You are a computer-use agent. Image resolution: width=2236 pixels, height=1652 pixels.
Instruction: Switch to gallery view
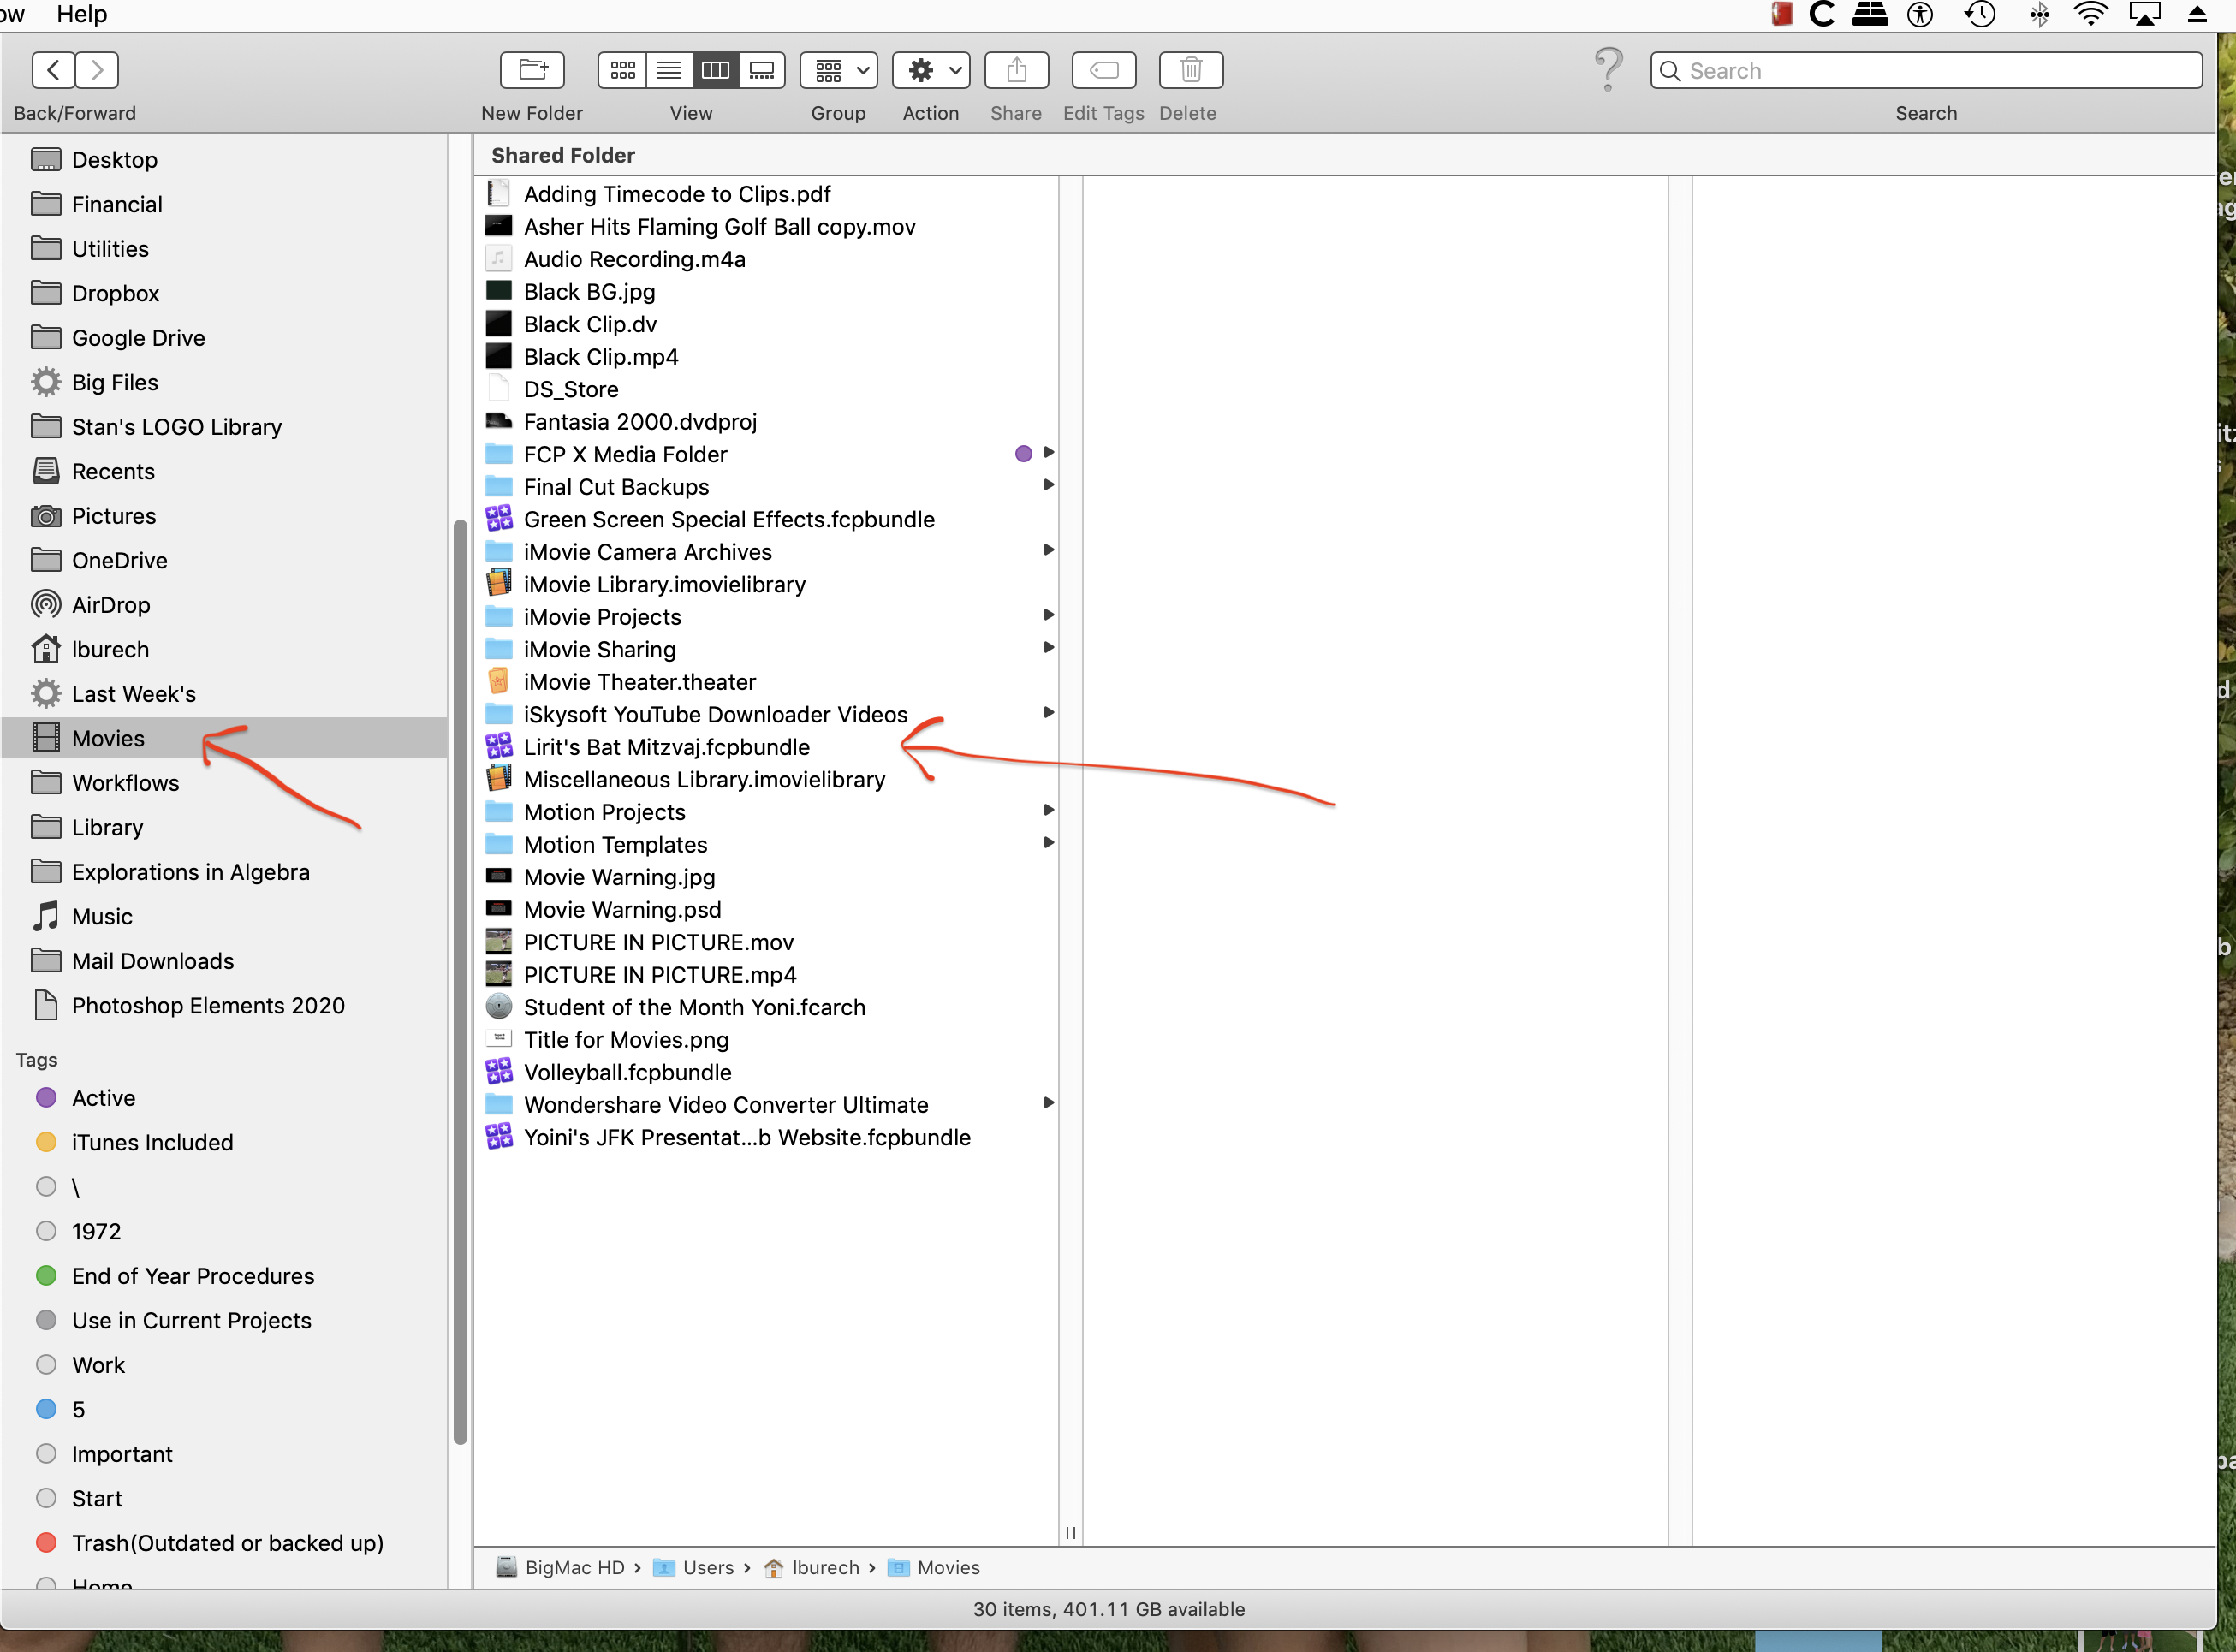(x=761, y=70)
